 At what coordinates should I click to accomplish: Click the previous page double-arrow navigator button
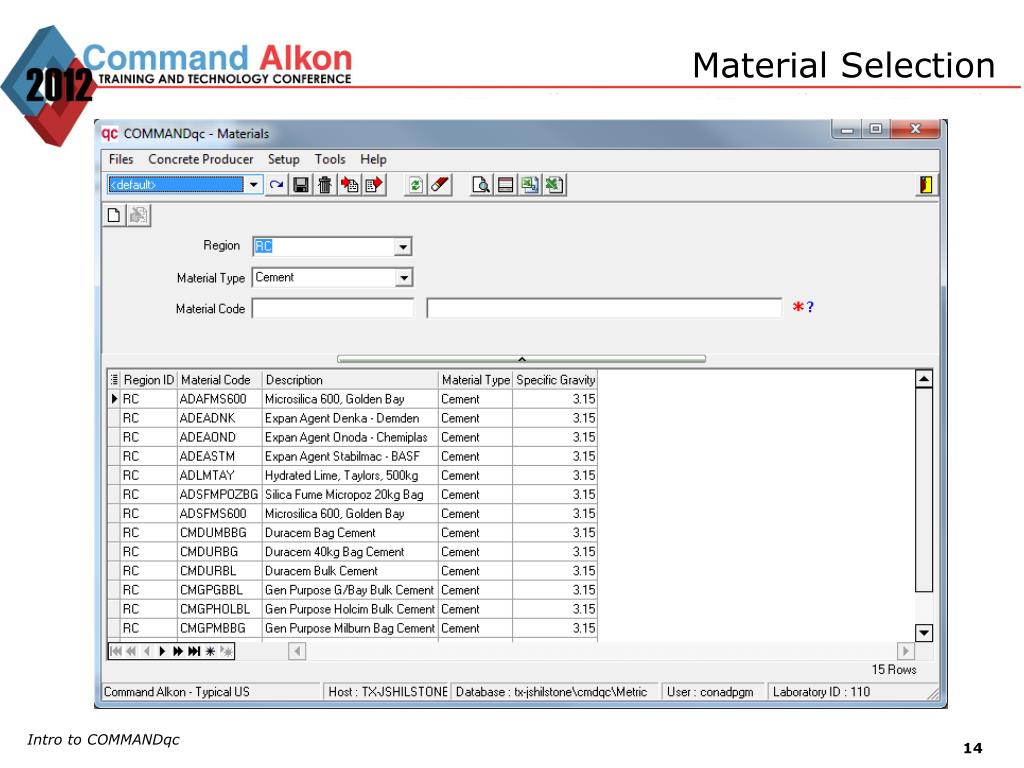point(131,651)
